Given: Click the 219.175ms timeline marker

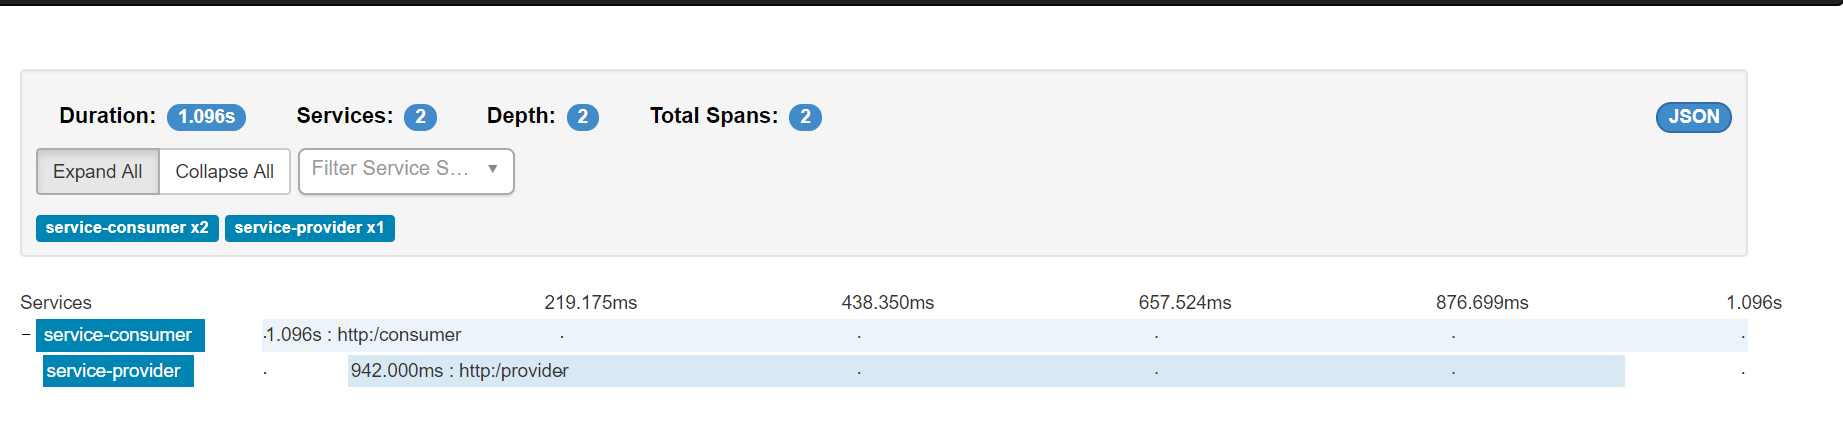Looking at the screenshot, I should click(x=590, y=302).
